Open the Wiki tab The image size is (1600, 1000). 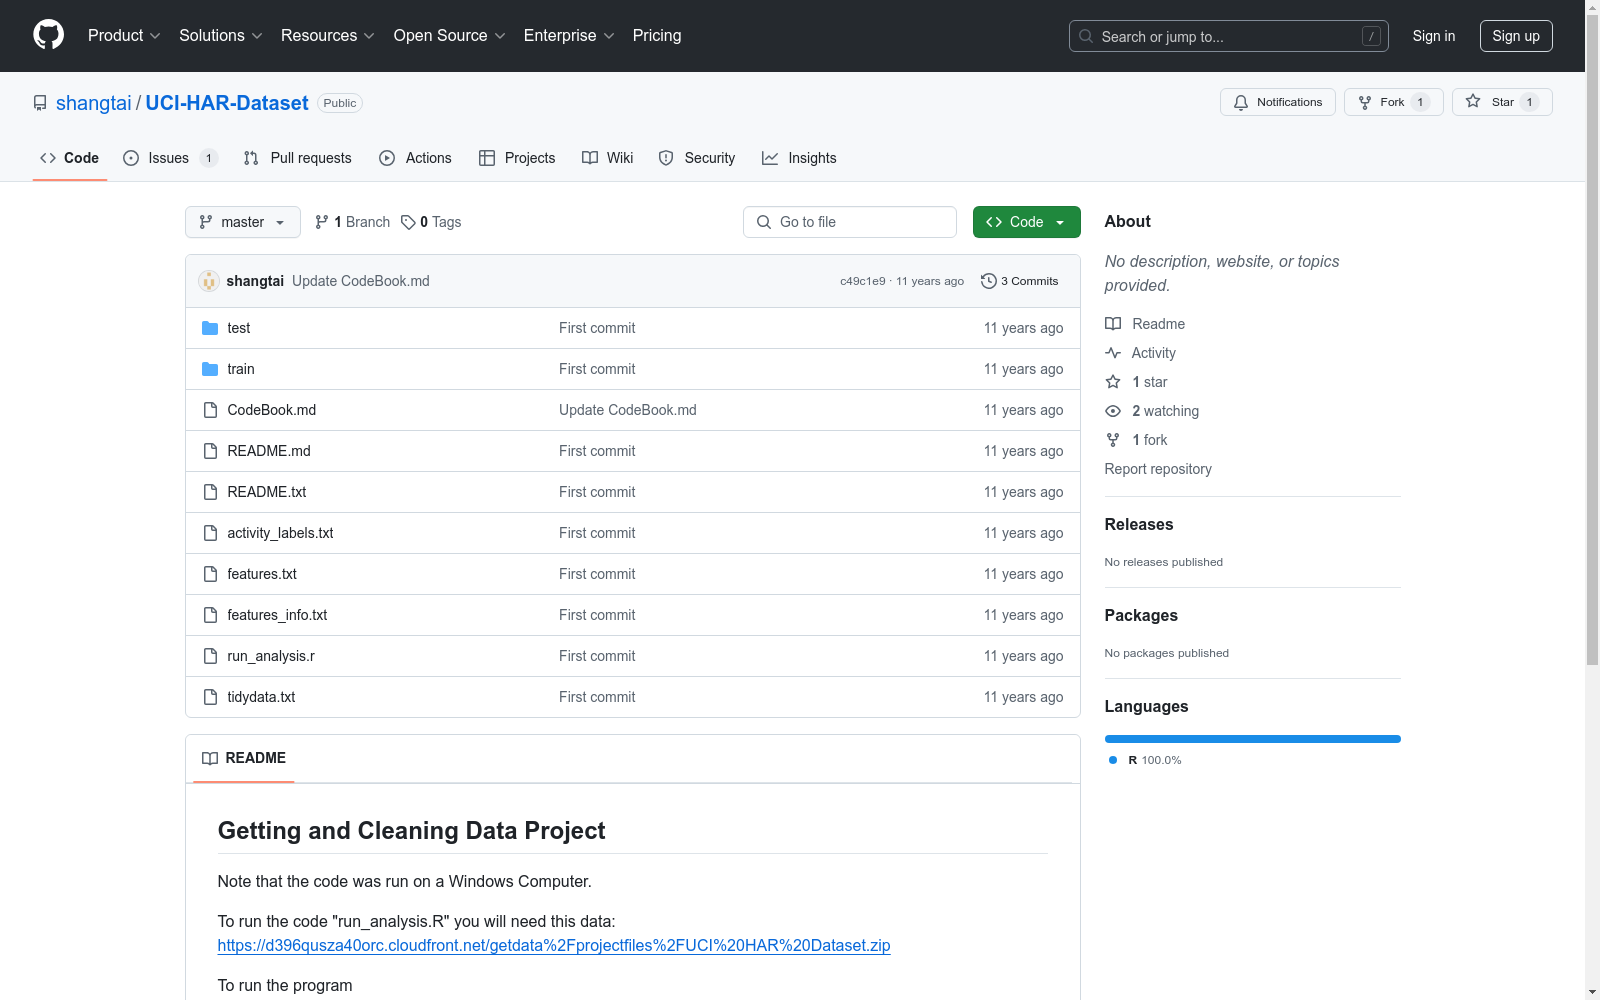tap(608, 158)
